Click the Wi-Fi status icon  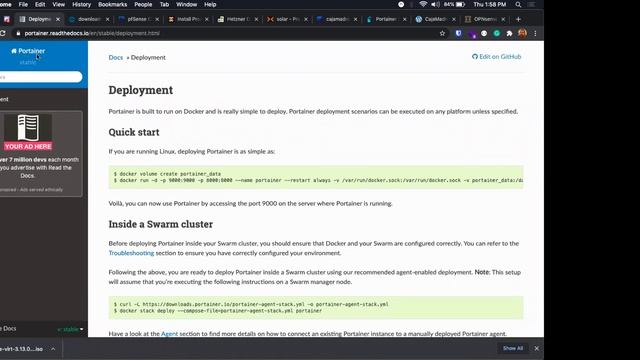coord(423,4)
